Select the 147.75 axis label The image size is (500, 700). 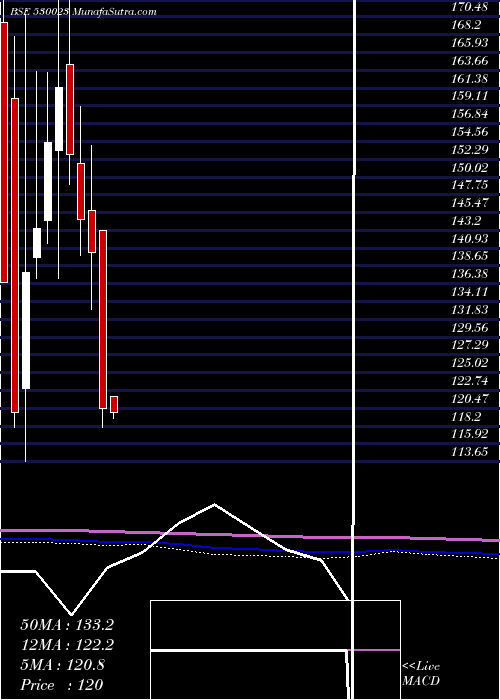(x=470, y=186)
